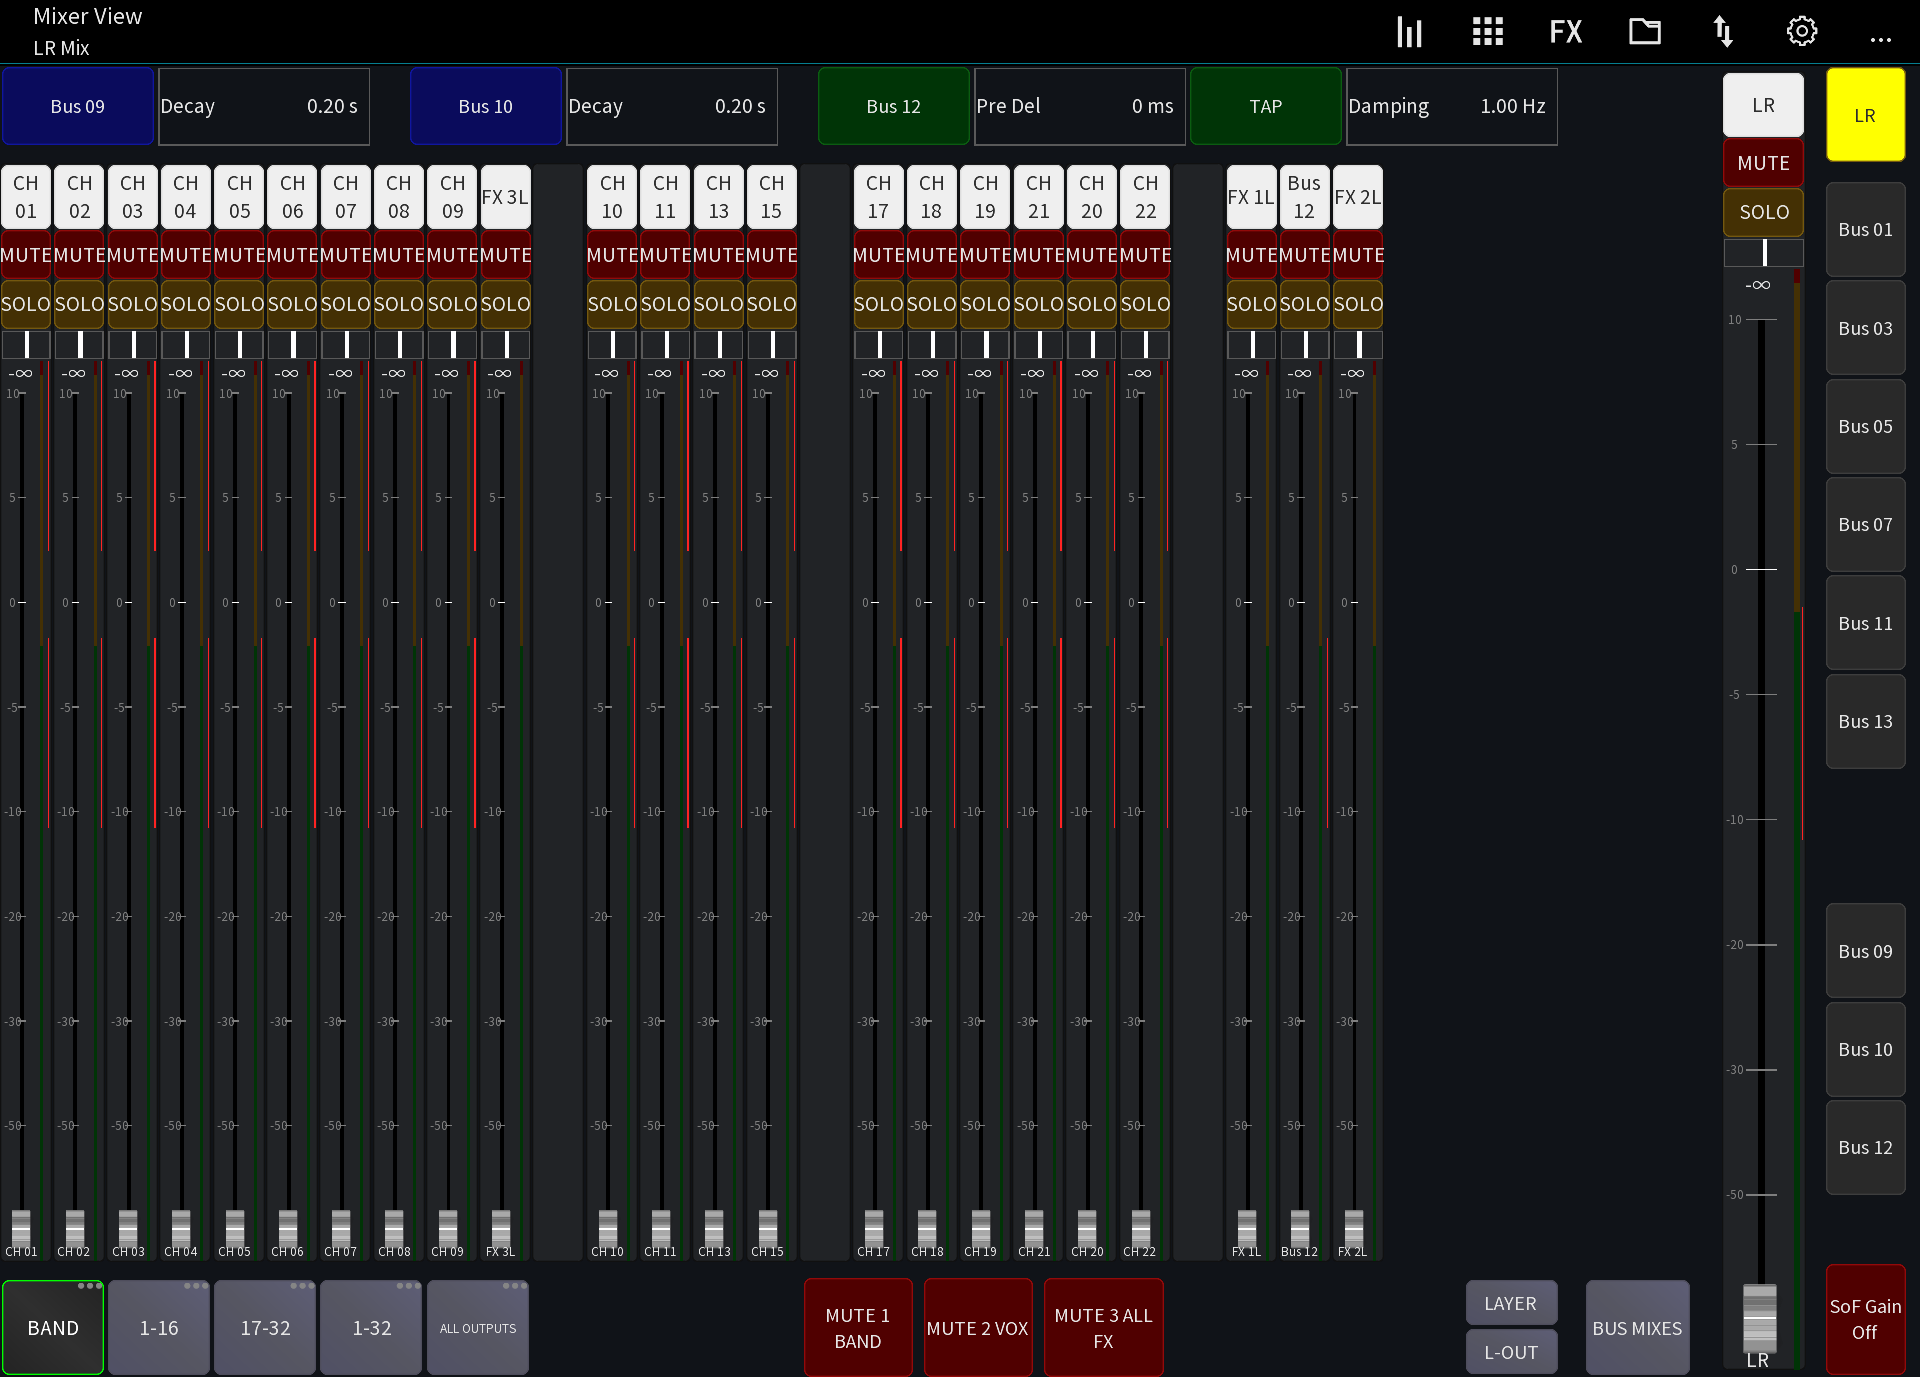
Task: Open the settings gear
Action: [x=1802, y=31]
